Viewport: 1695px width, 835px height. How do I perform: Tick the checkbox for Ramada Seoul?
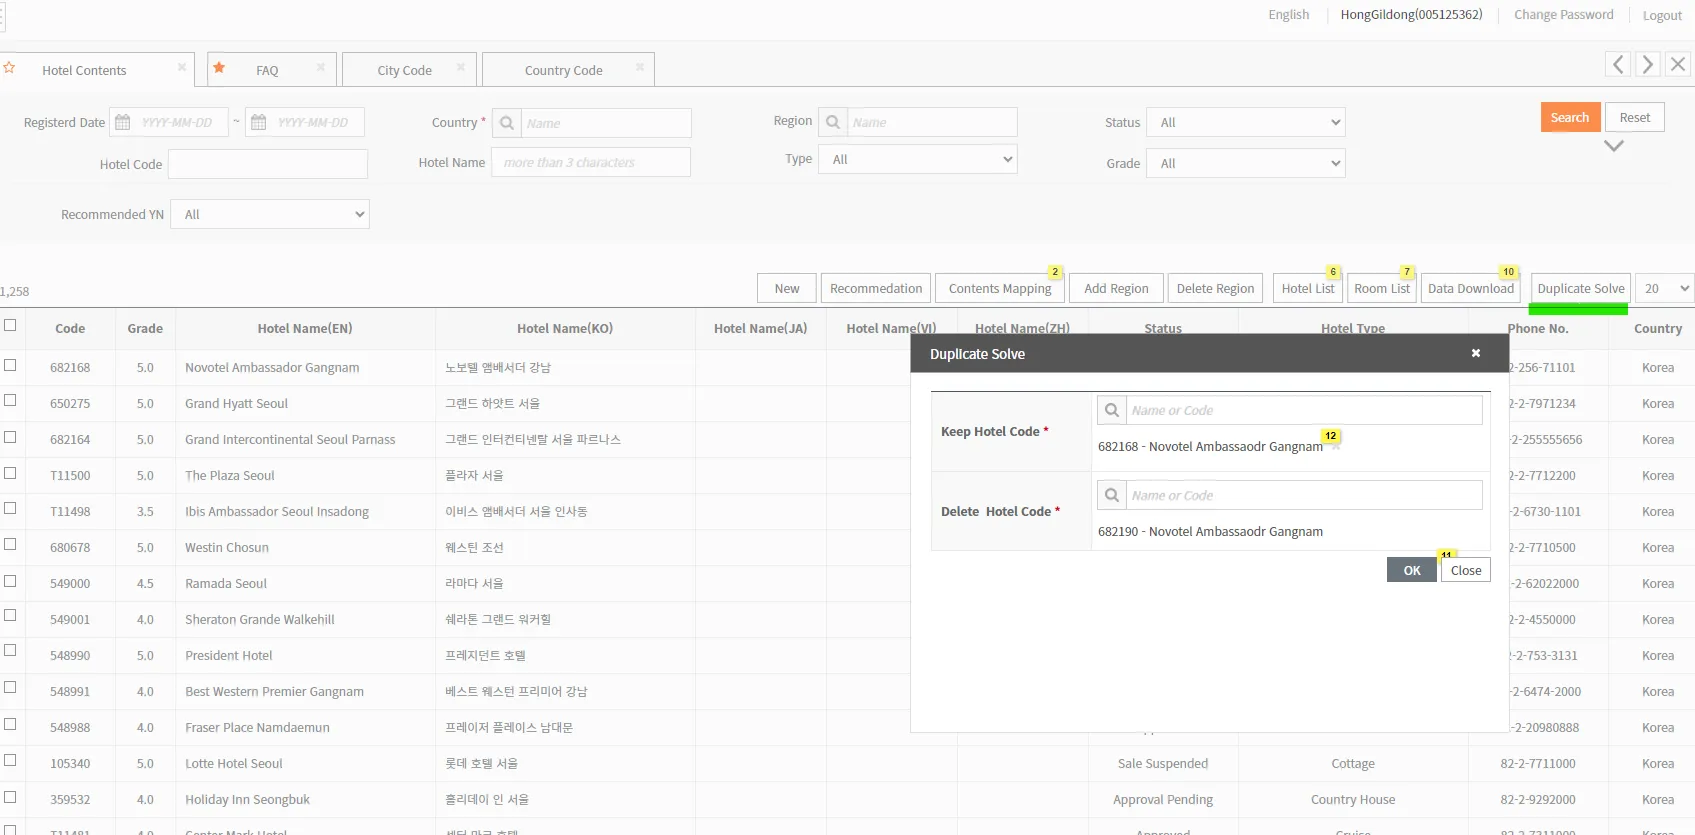pos(10,581)
